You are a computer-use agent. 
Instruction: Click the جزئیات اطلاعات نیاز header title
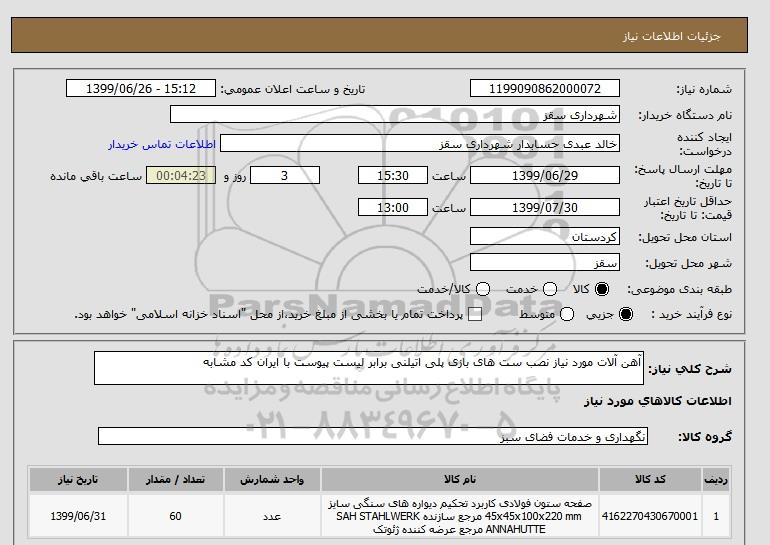[671, 36]
